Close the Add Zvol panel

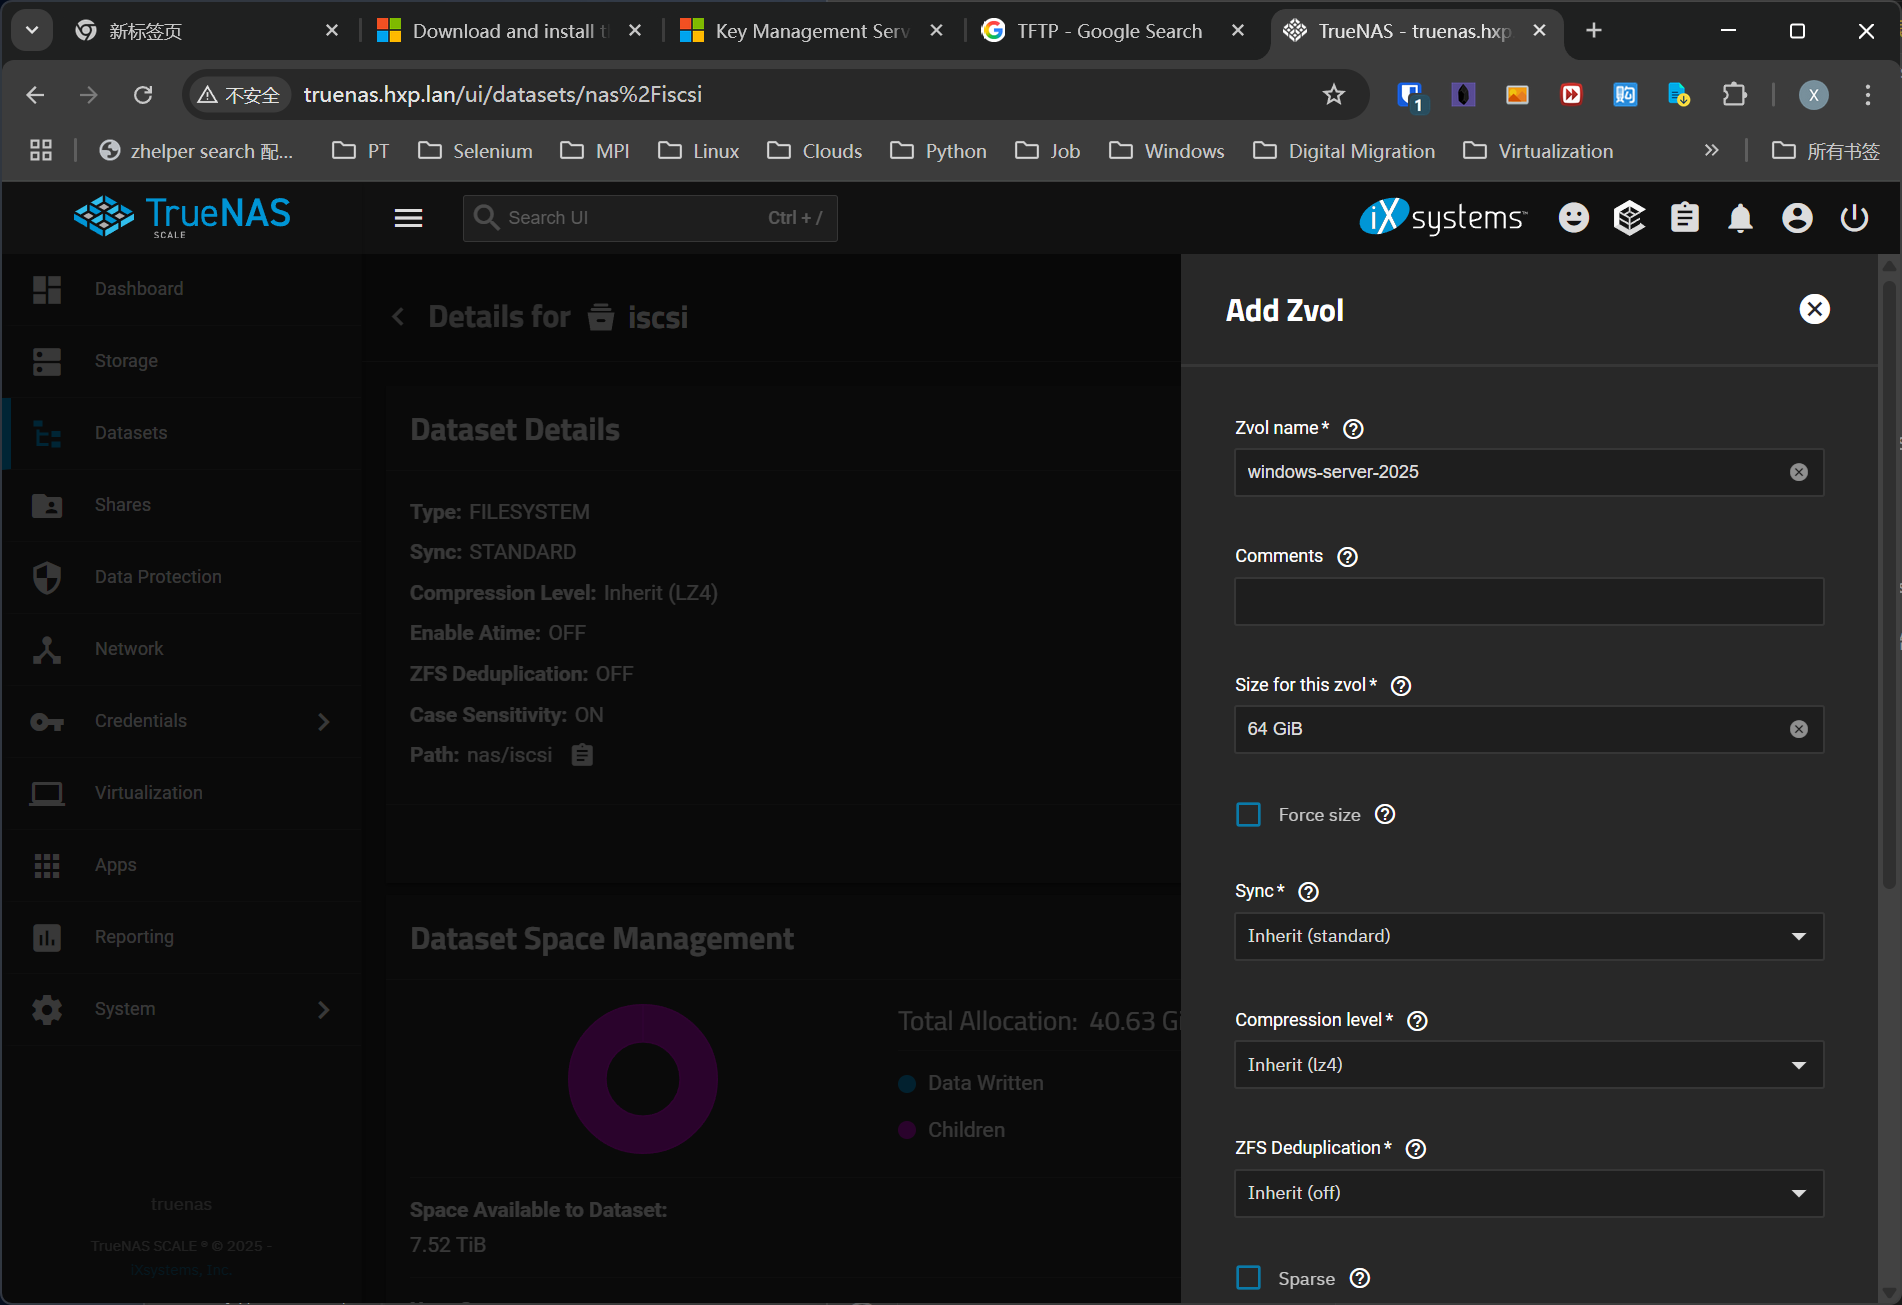pos(1814,309)
